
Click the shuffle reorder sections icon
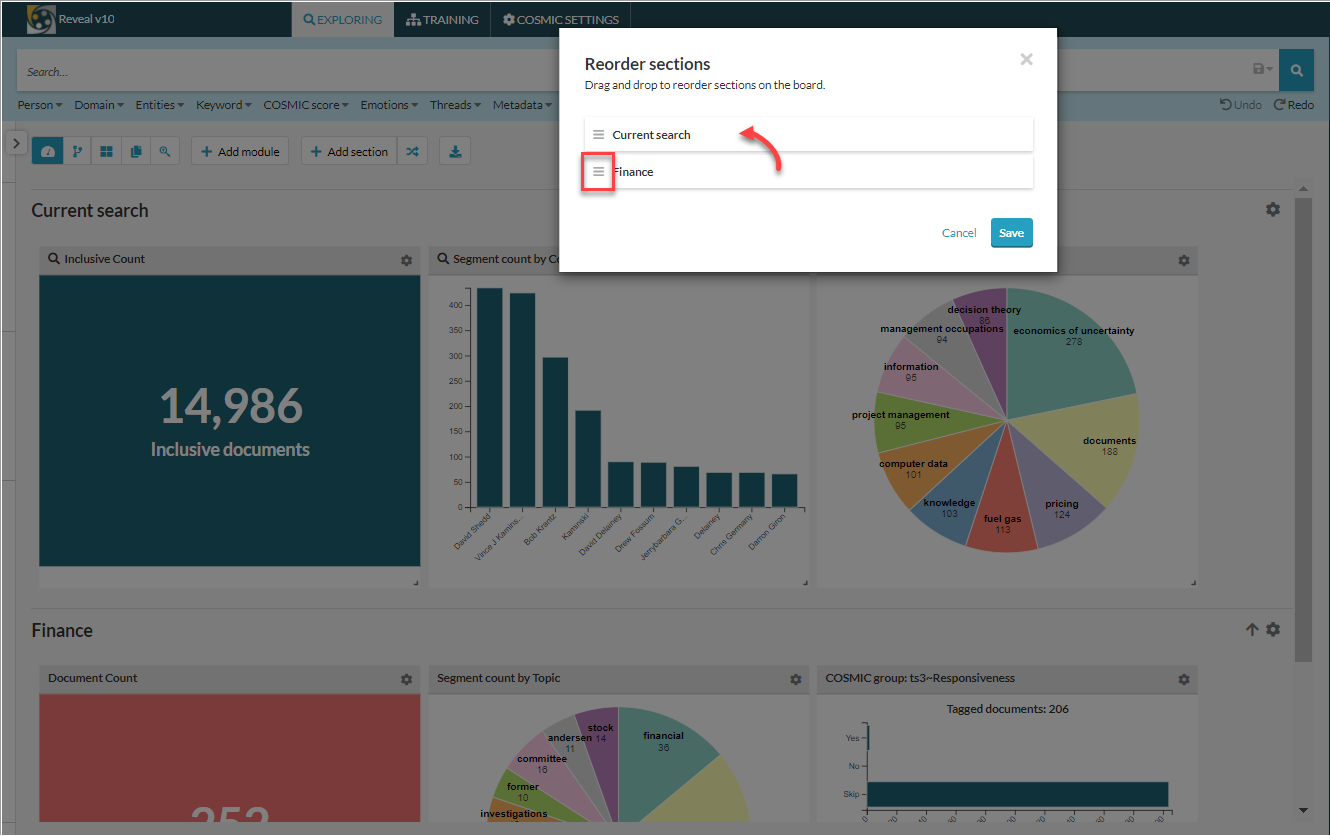tap(412, 152)
